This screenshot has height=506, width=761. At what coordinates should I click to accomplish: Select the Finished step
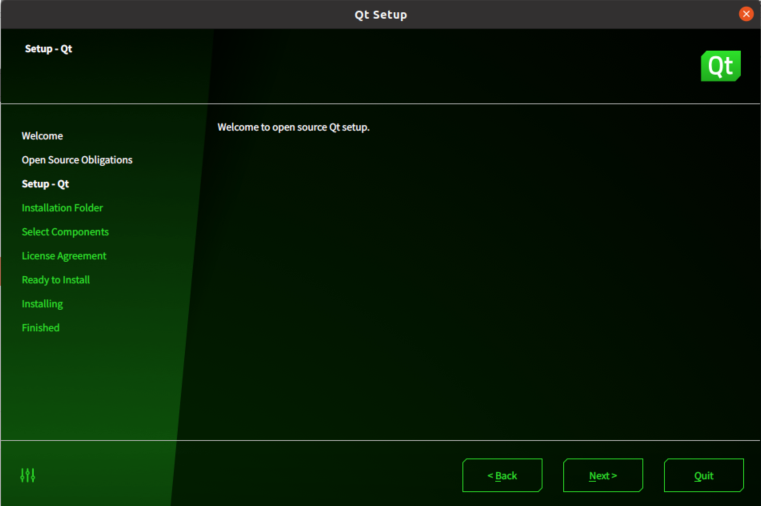coord(40,328)
